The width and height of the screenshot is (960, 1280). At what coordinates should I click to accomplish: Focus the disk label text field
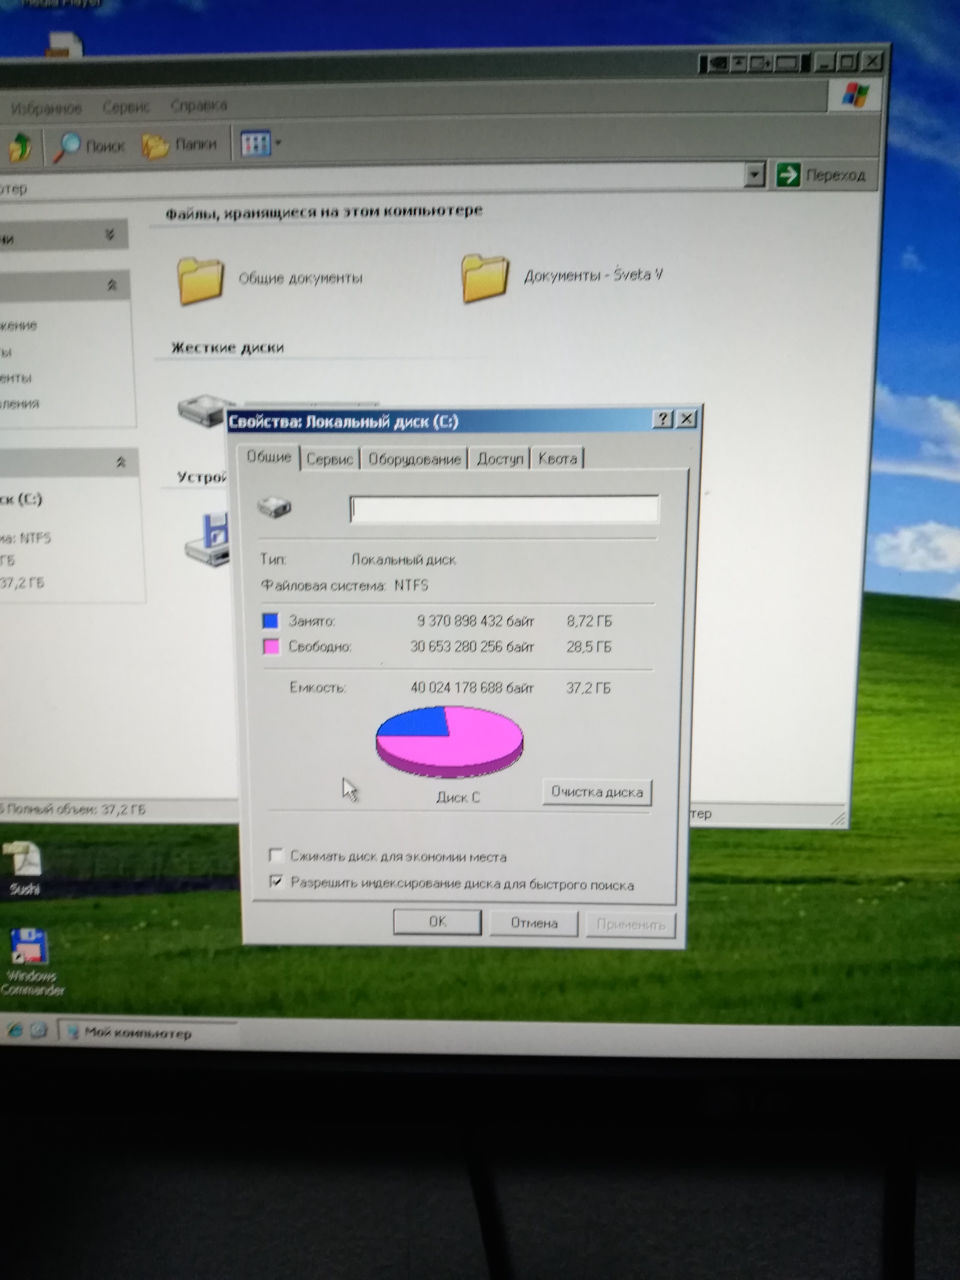pos(504,509)
